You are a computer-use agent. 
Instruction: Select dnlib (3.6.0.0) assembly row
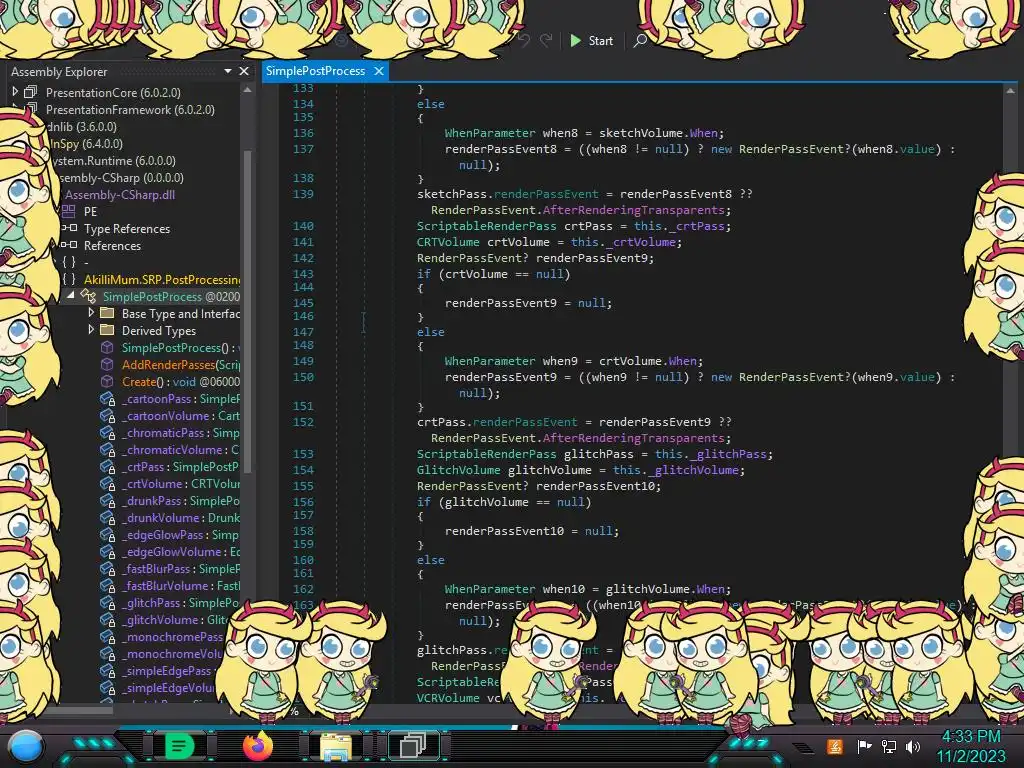[x=82, y=127]
